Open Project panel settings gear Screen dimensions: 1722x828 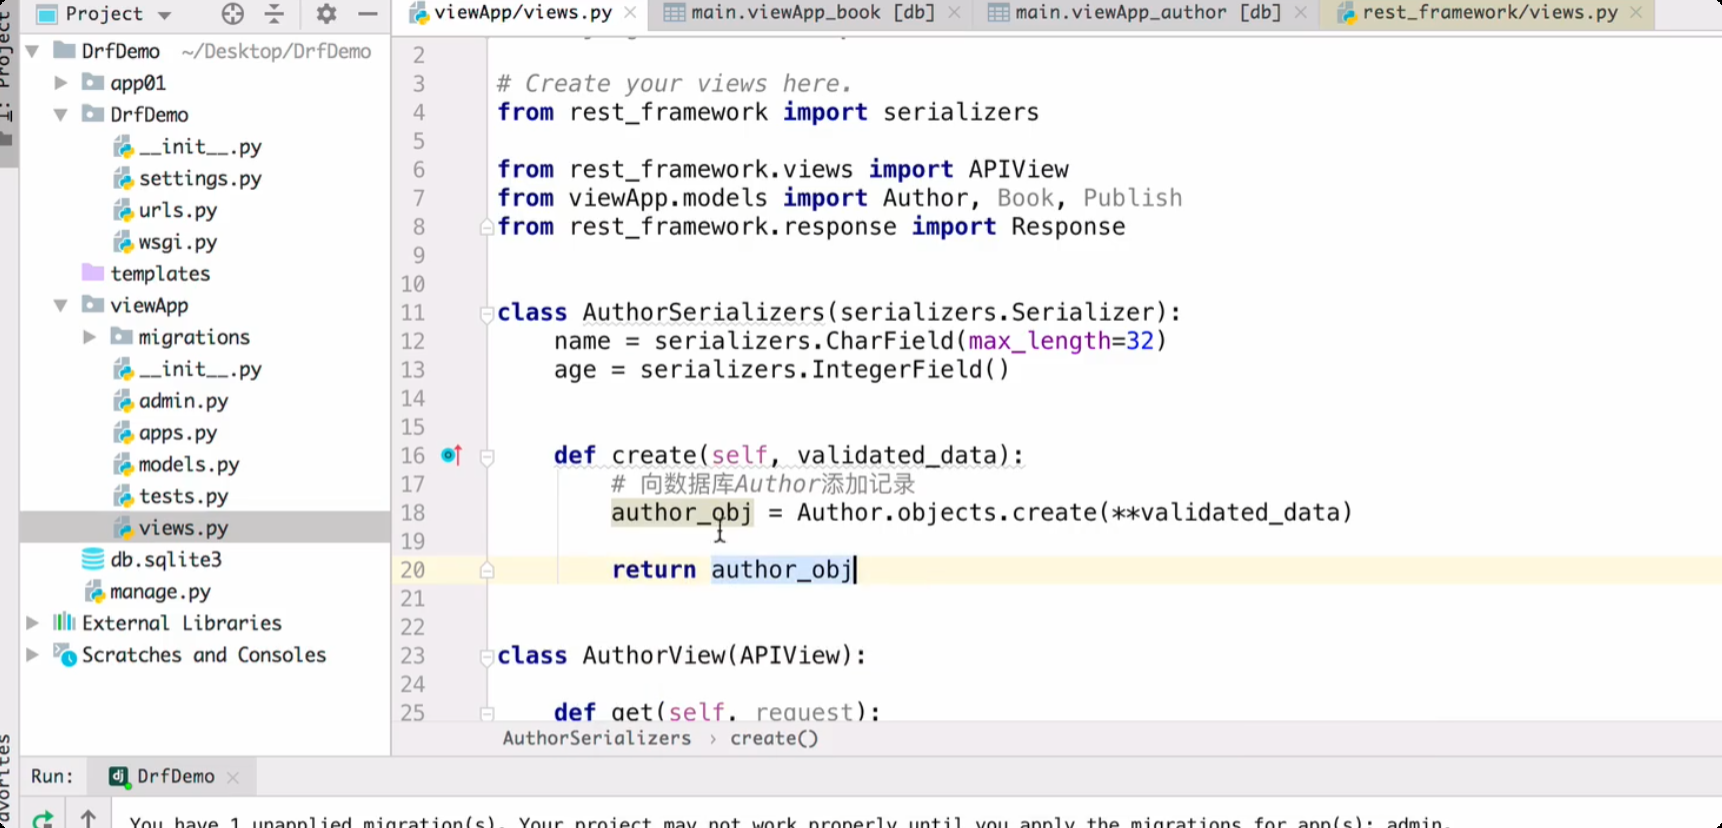[x=326, y=14]
